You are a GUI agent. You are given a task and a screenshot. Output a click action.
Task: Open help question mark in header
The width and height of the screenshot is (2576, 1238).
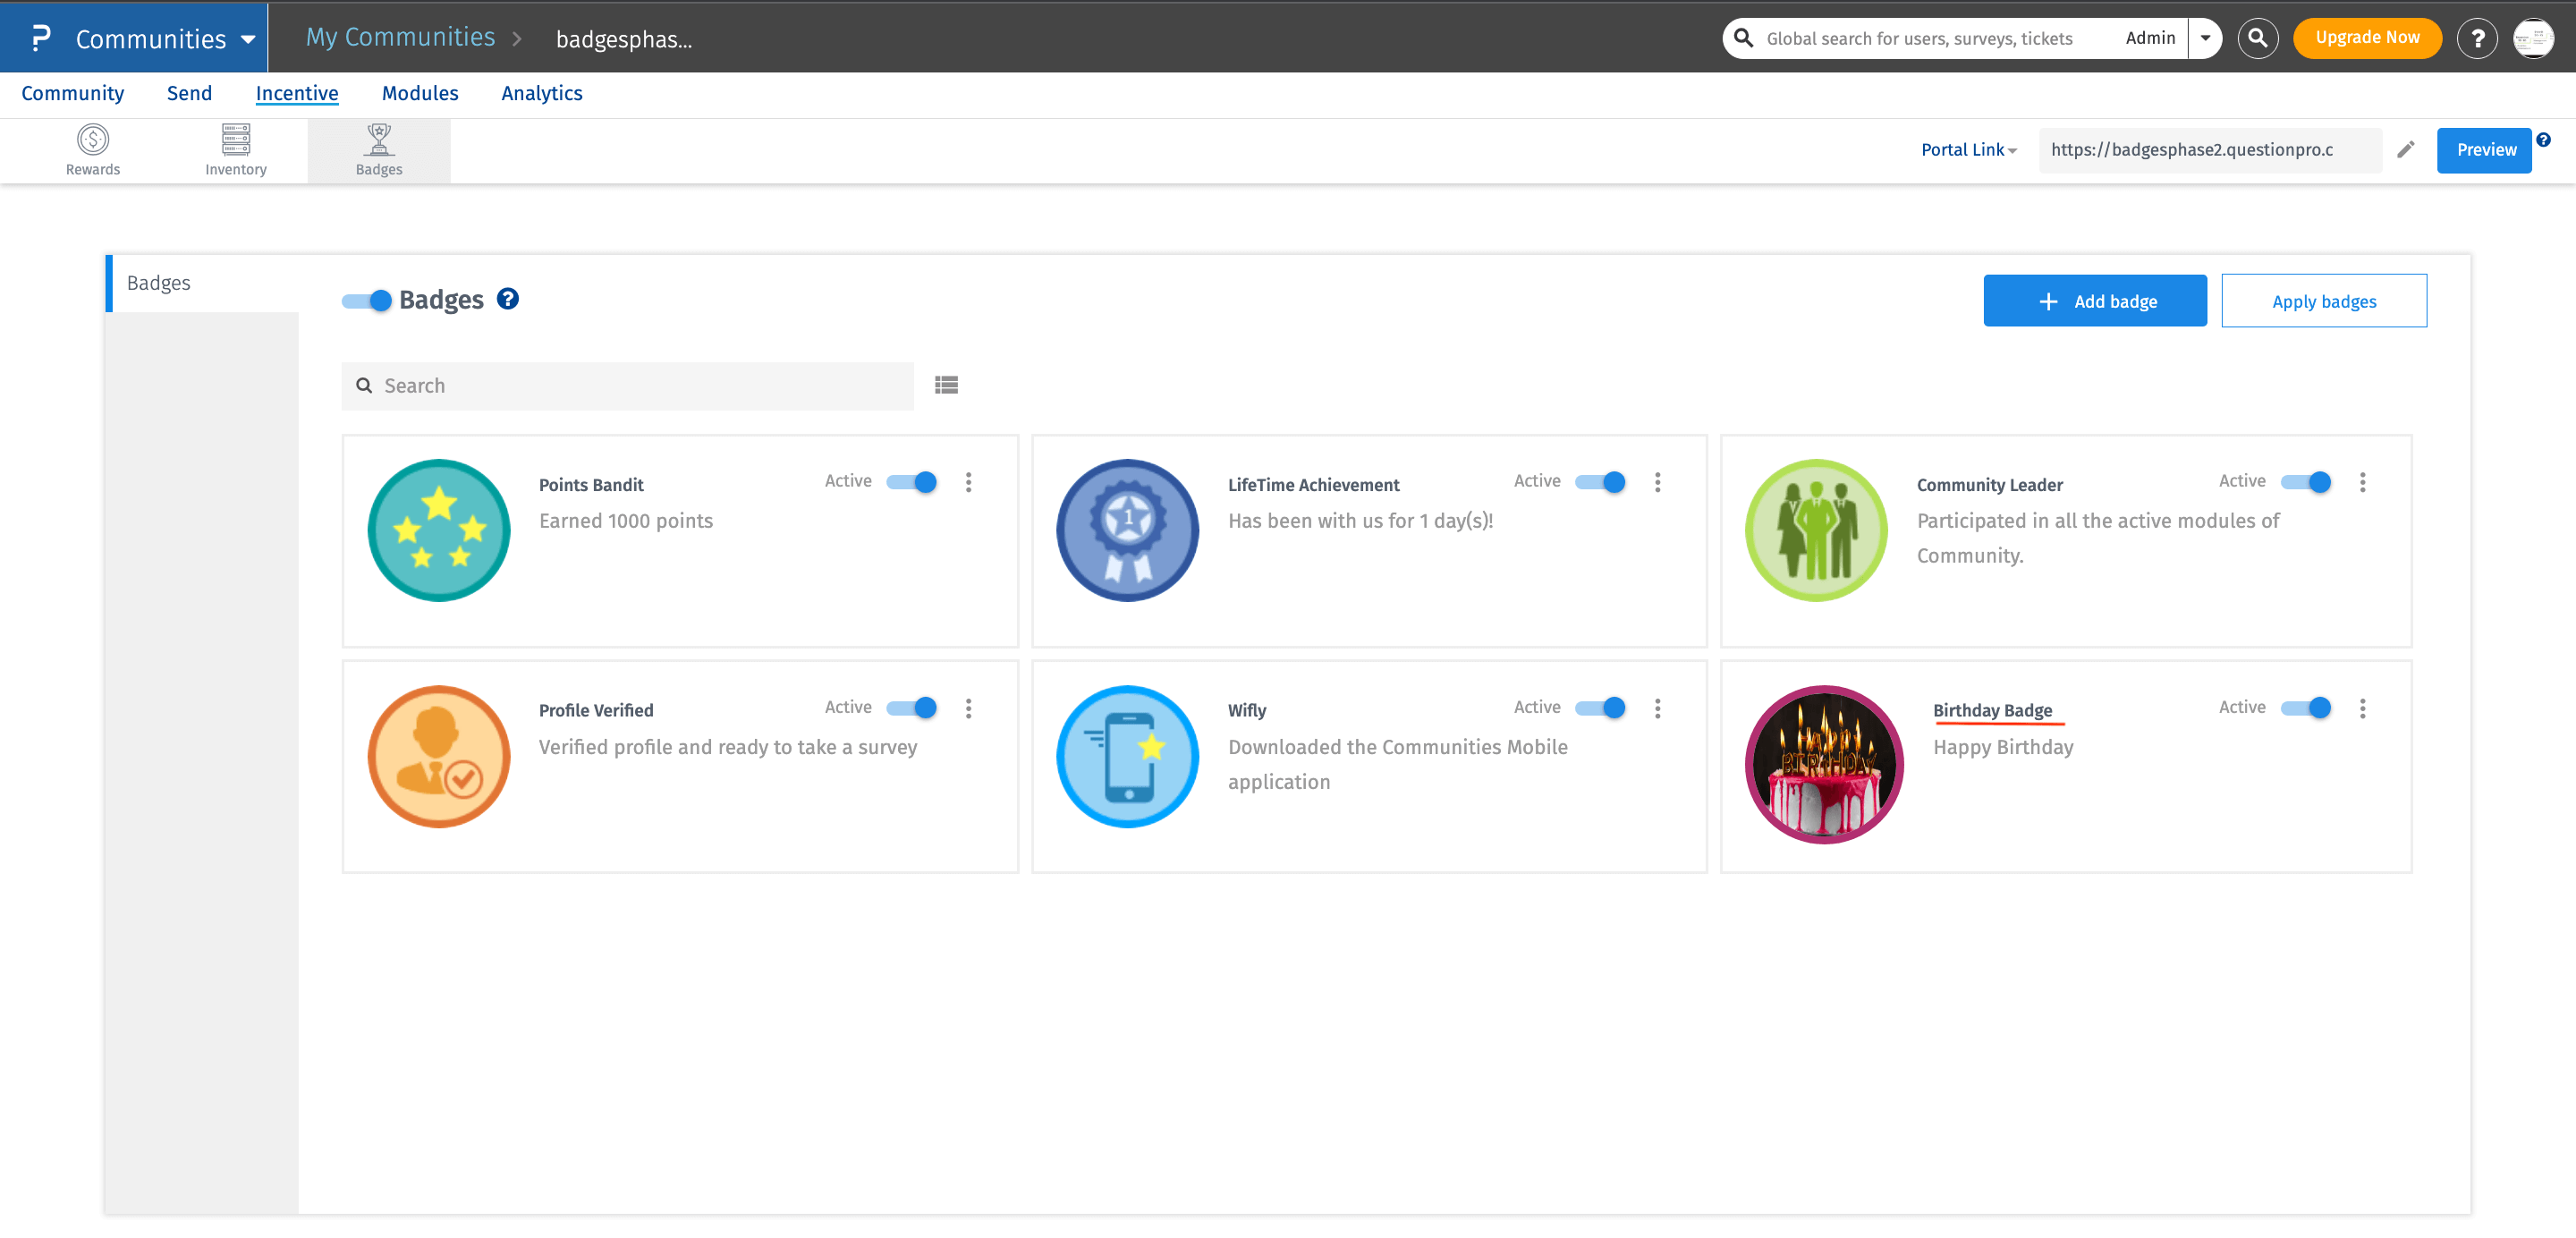(x=2476, y=38)
